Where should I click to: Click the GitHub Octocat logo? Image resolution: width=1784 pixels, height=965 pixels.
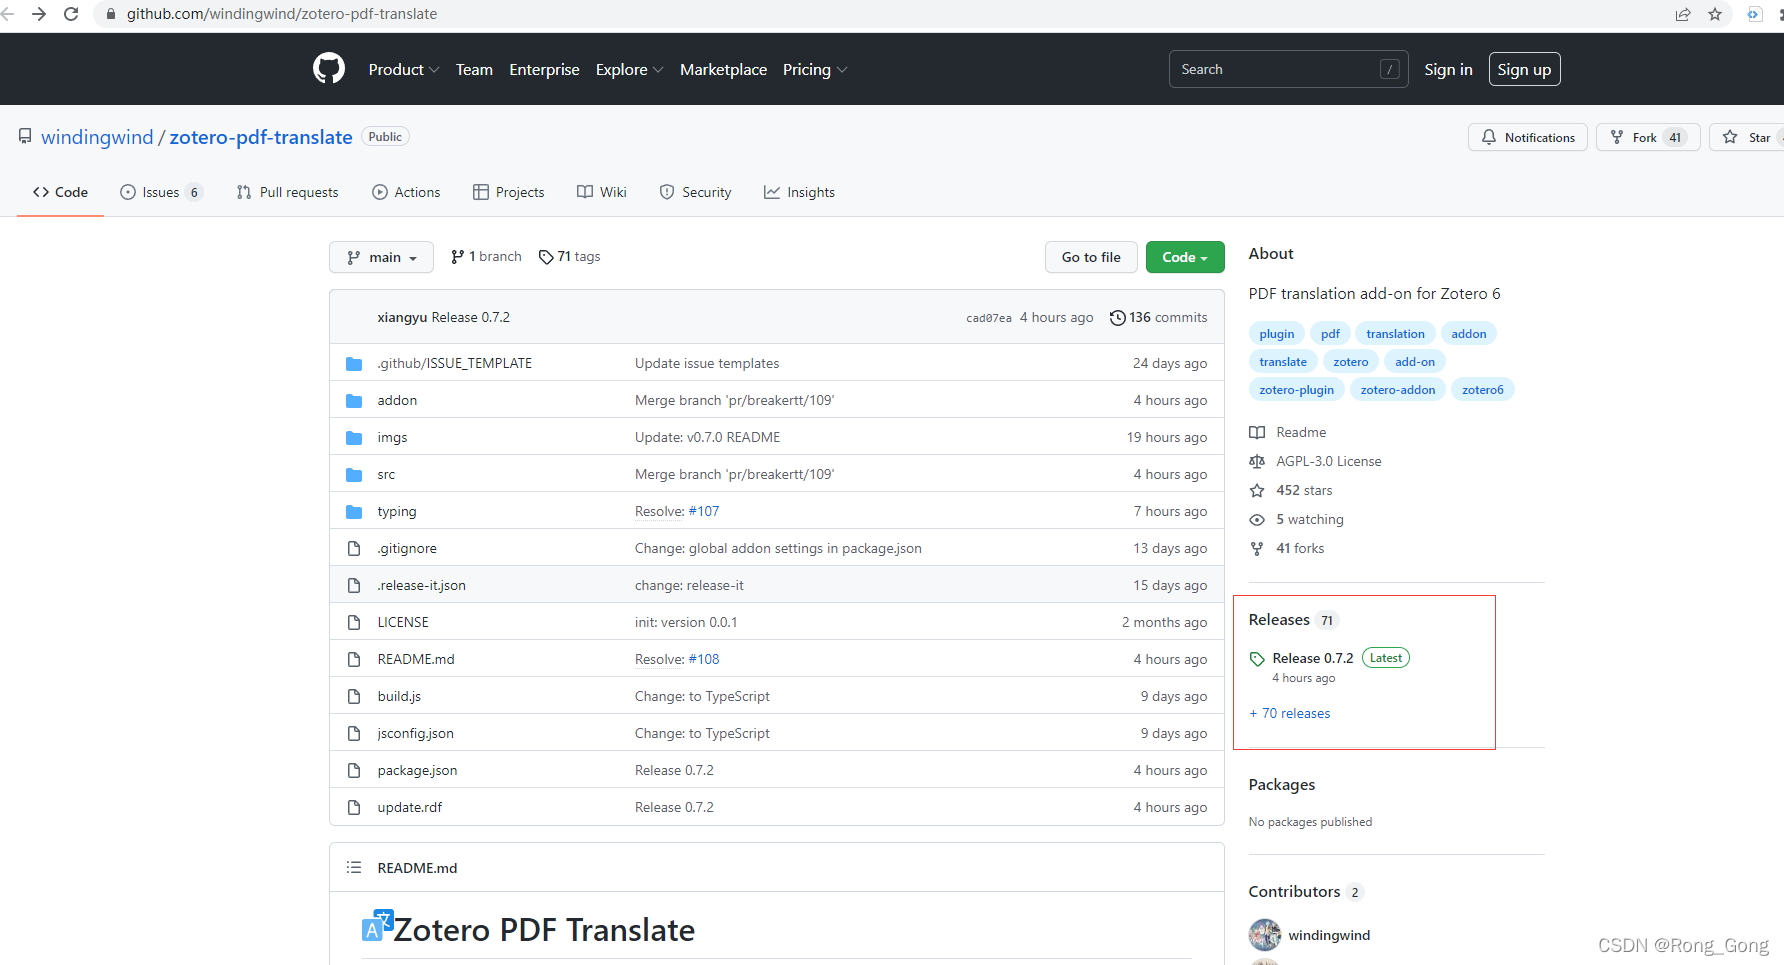(329, 69)
